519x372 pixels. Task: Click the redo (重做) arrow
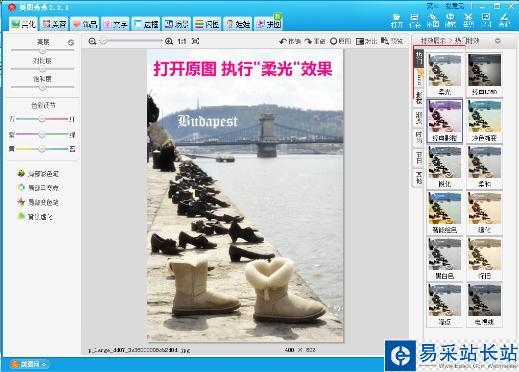click(315, 41)
